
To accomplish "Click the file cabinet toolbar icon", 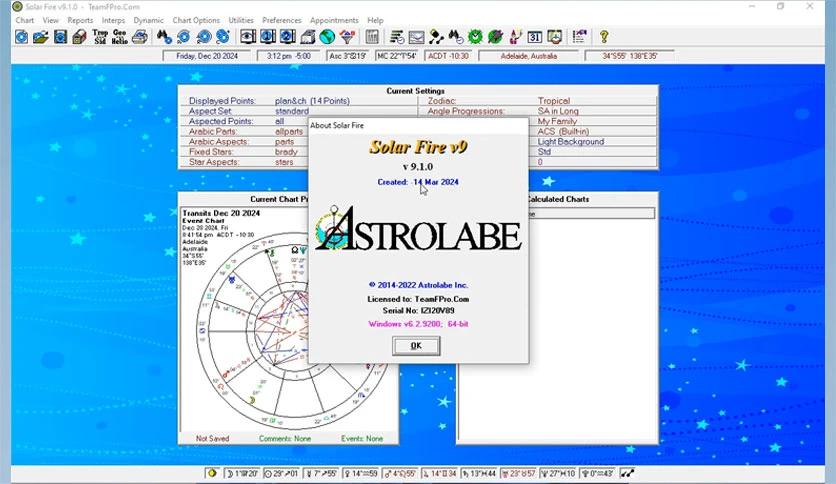I will pos(79,37).
